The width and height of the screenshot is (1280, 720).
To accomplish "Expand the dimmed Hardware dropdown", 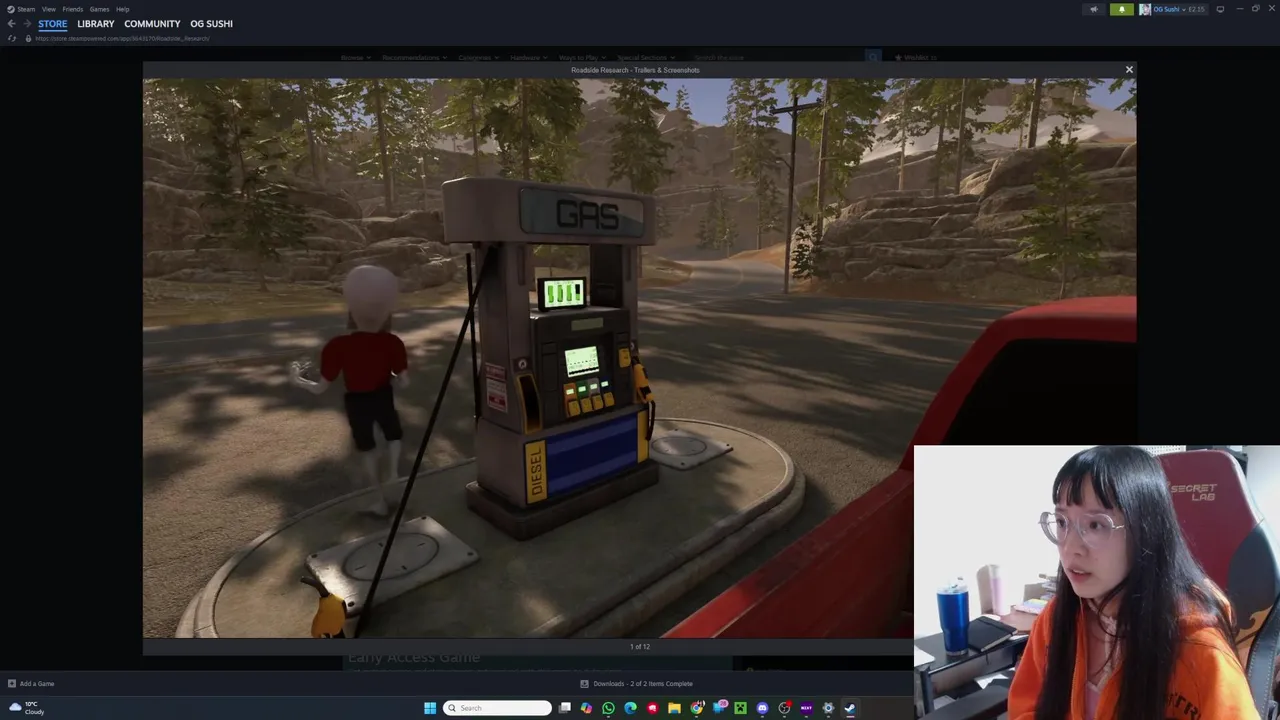I will pos(528,58).
